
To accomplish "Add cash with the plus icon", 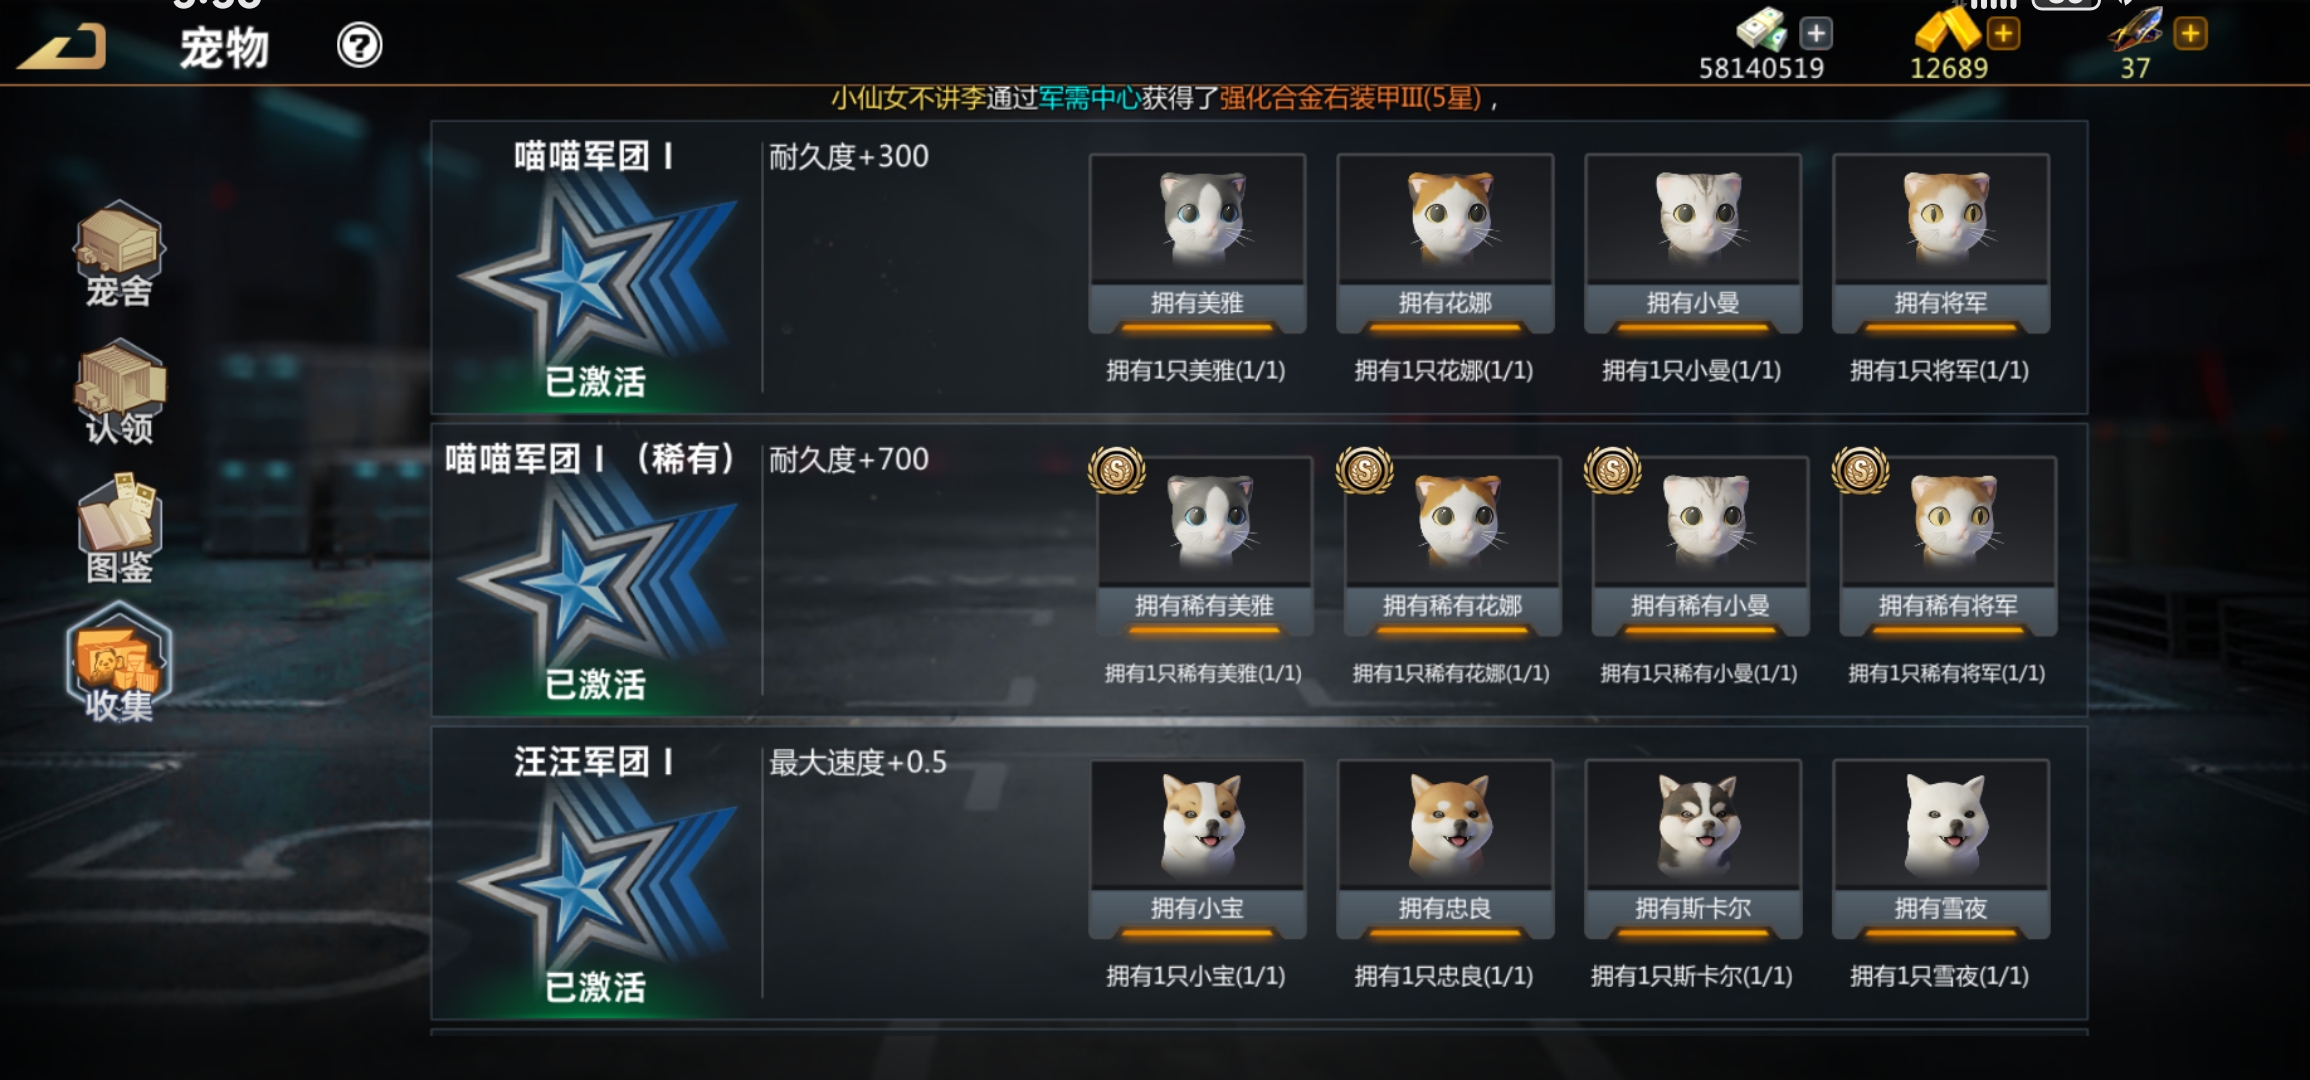I will pyautogui.click(x=1816, y=34).
